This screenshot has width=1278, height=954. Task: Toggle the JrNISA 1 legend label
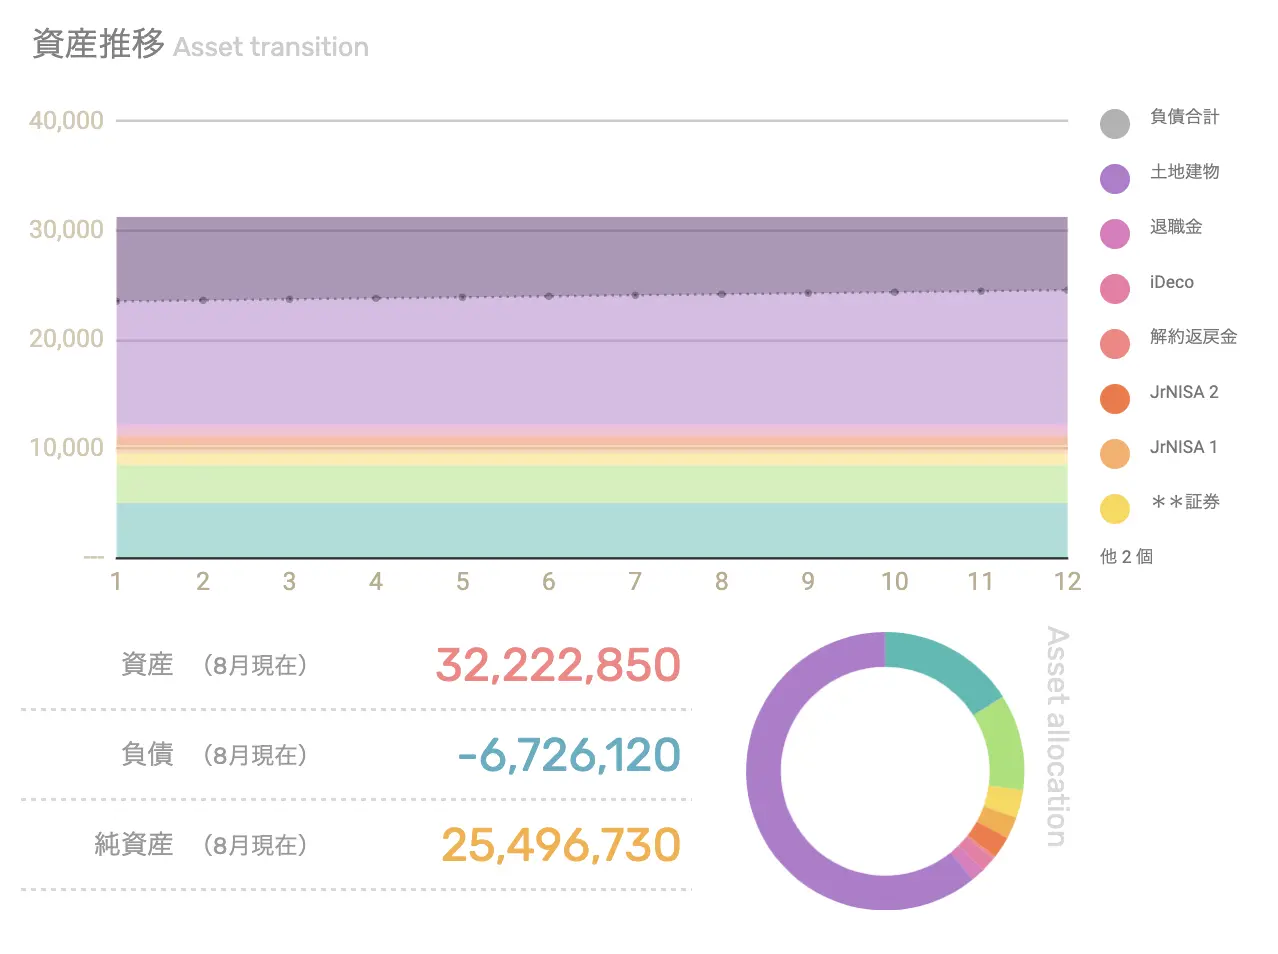pyautogui.click(x=1183, y=447)
